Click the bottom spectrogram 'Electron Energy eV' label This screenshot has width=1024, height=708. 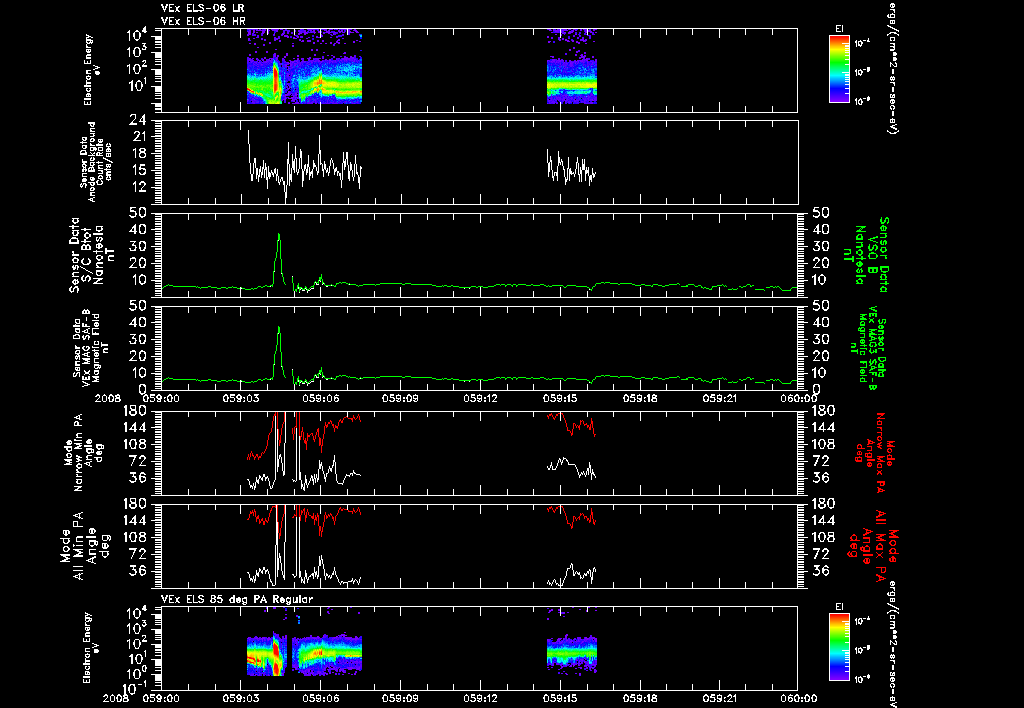tap(92, 647)
